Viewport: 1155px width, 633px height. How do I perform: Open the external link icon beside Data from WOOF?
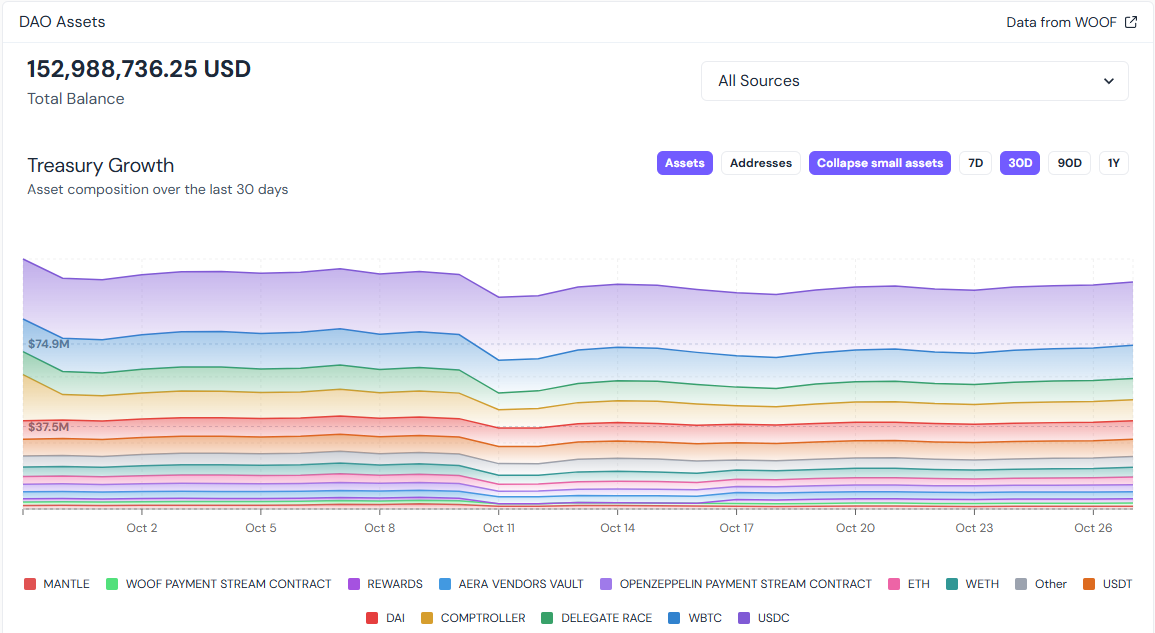click(1131, 22)
